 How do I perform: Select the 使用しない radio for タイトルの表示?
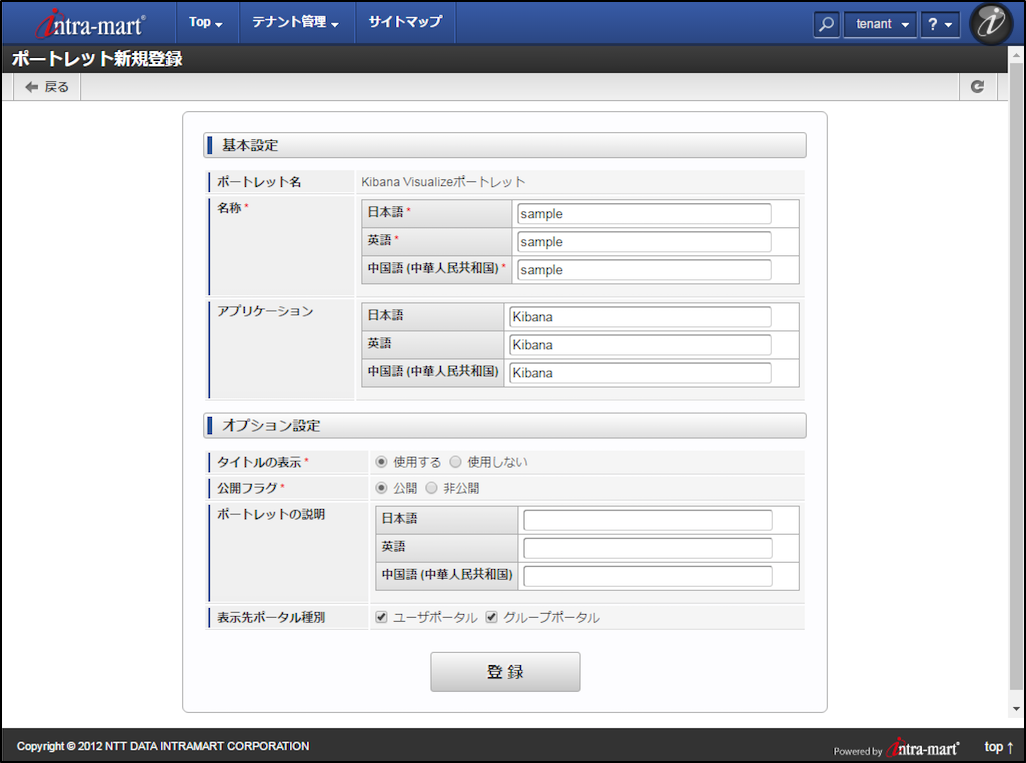(455, 462)
